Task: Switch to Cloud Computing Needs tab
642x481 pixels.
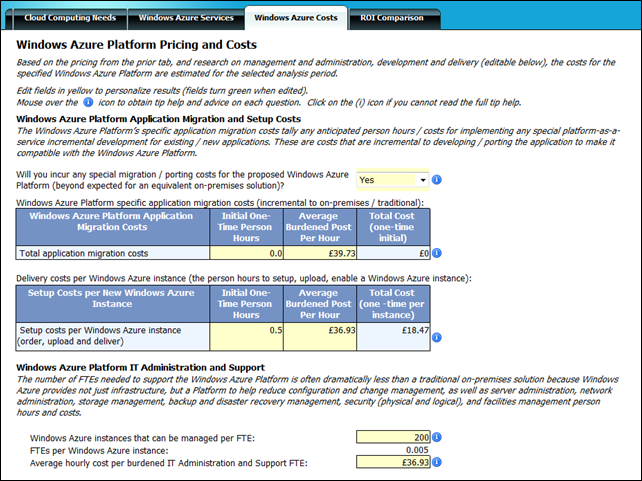Action: [70, 18]
